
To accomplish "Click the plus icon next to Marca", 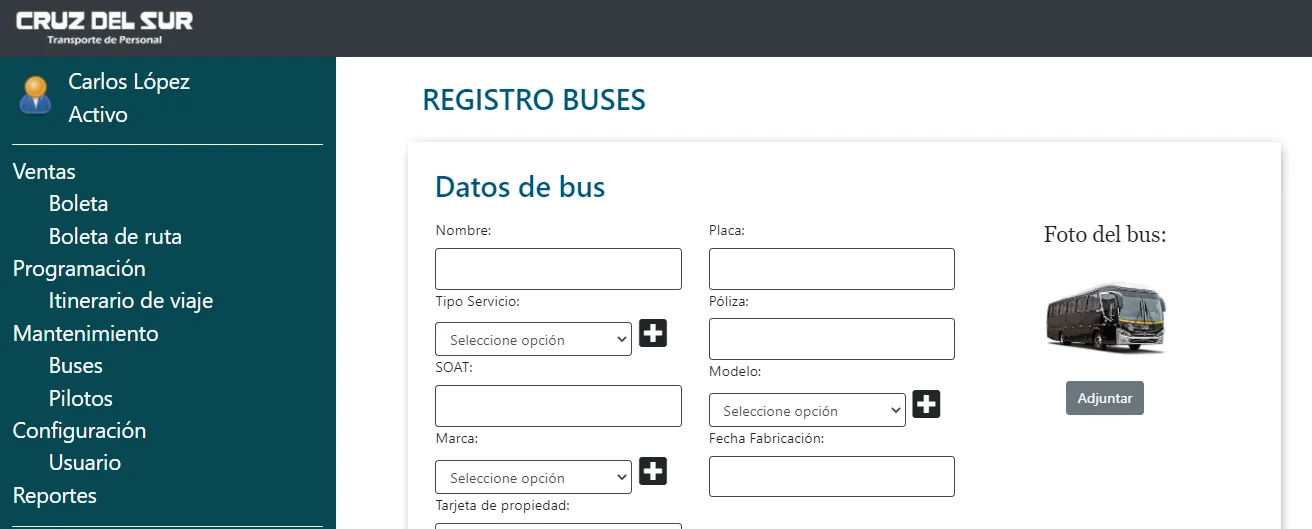I will click(653, 471).
